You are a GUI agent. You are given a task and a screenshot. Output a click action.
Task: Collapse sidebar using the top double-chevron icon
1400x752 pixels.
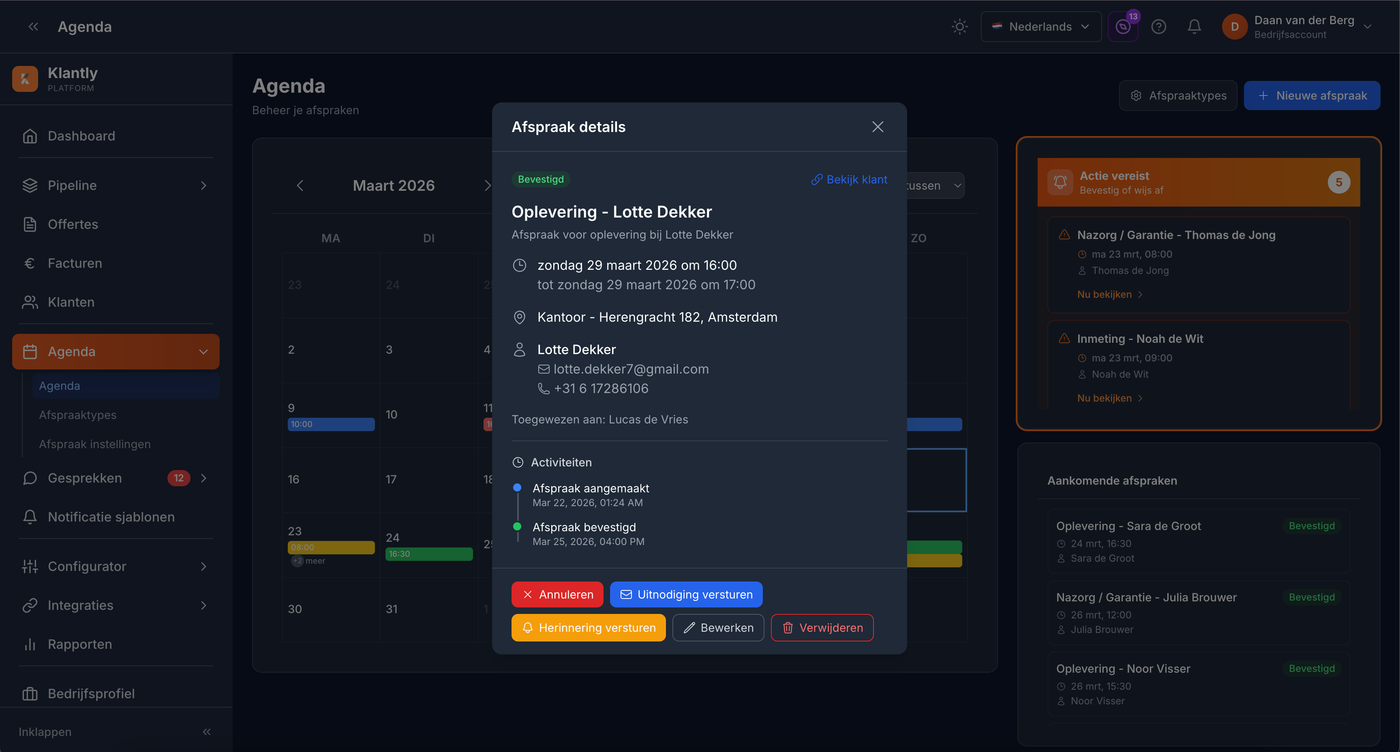pyautogui.click(x=34, y=27)
